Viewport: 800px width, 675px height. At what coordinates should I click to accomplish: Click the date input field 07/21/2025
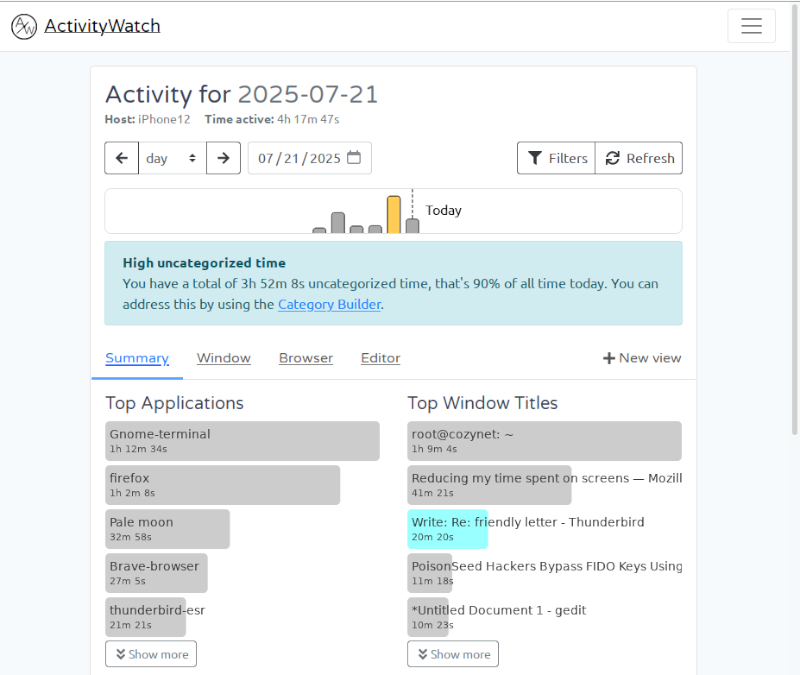tap(298, 158)
